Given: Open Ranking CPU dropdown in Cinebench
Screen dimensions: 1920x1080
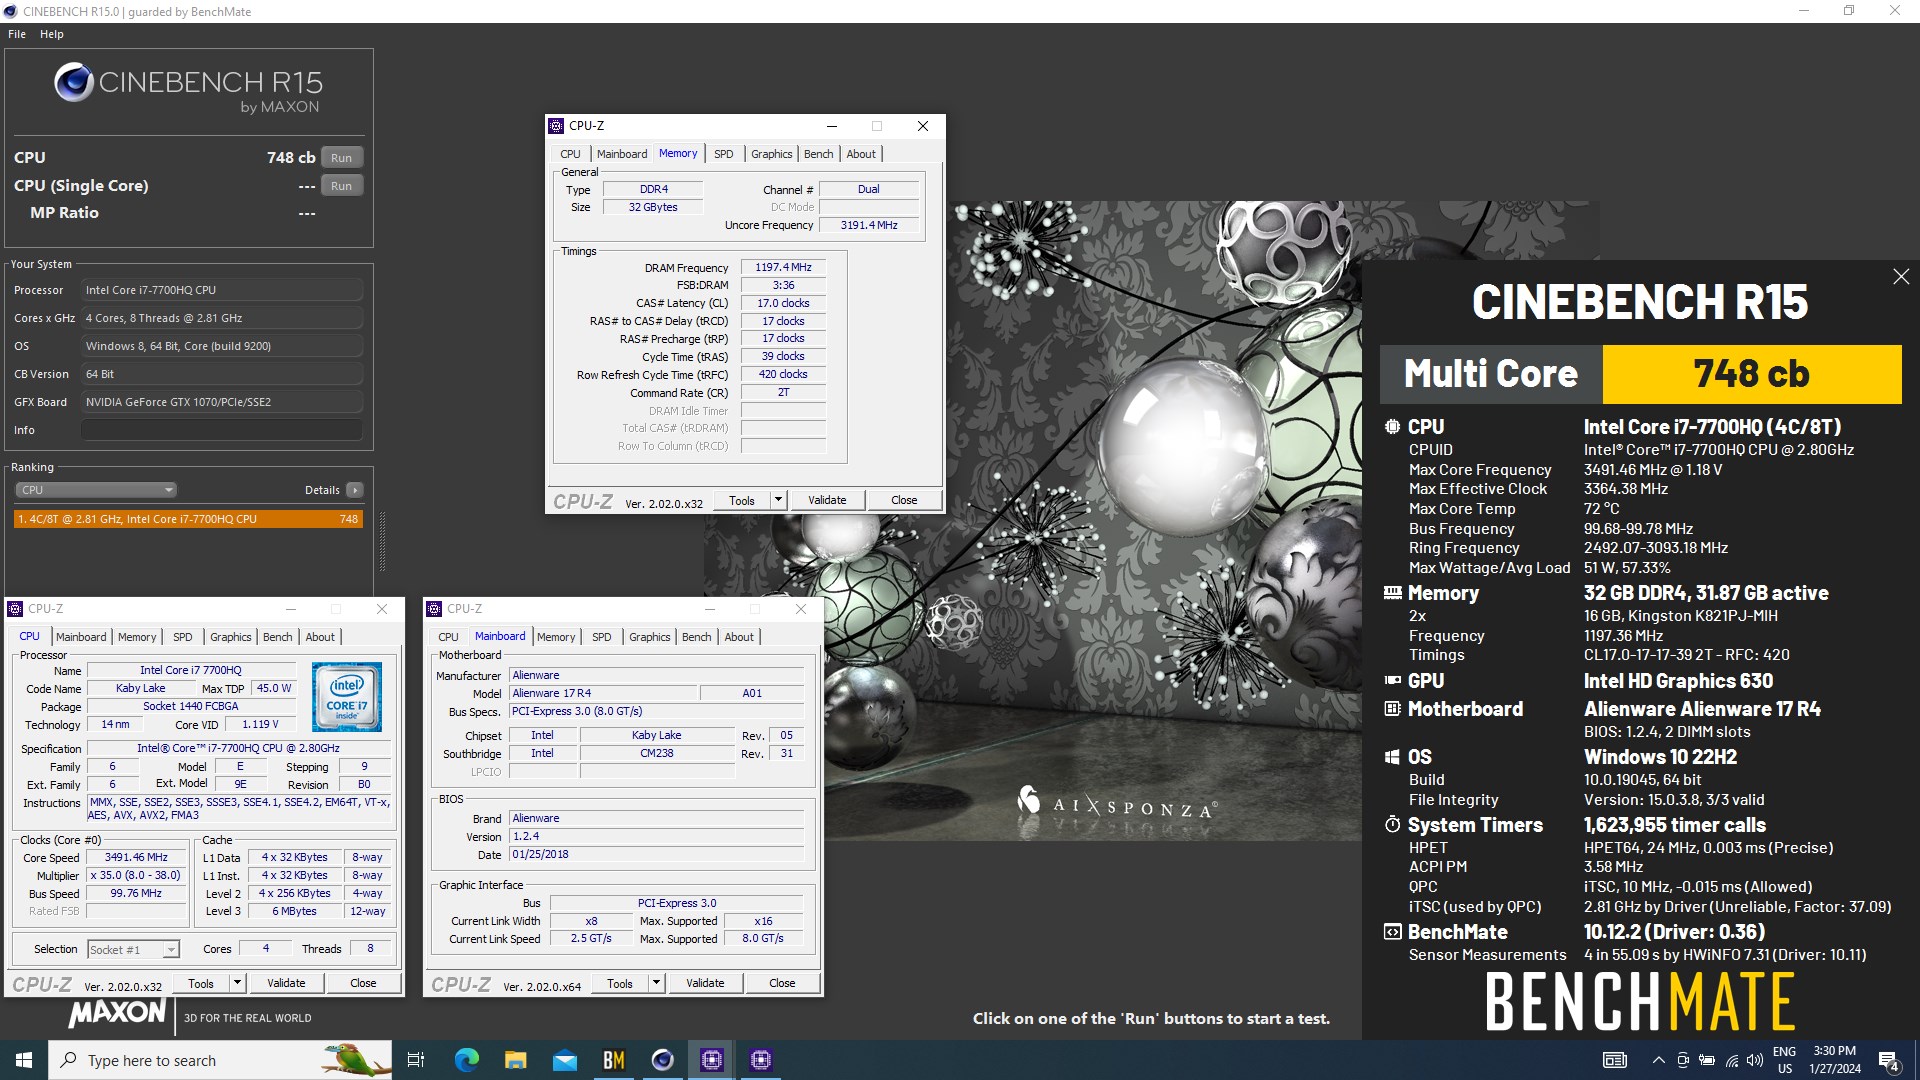Looking at the screenshot, I should coord(96,490).
